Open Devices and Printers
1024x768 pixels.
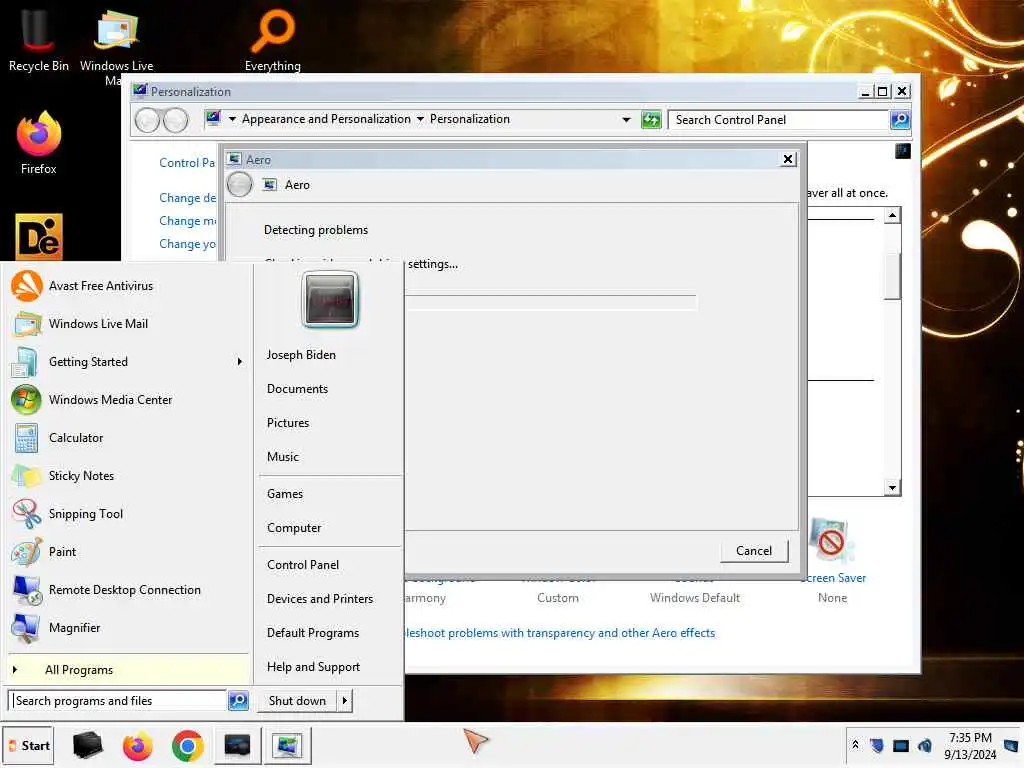(x=320, y=600)
